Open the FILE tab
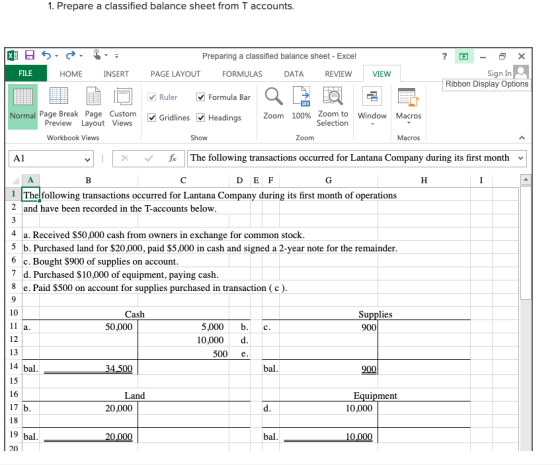The image size is (560, 465). (x=25, y=73)
